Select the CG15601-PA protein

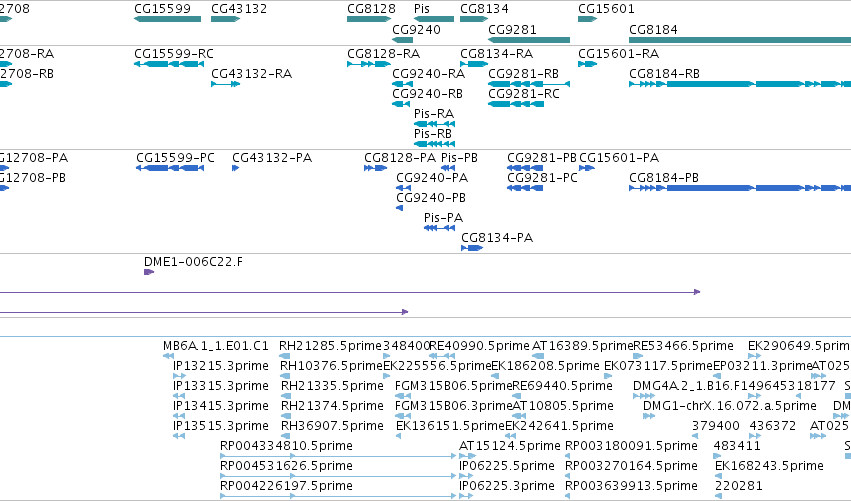[587, 168]
